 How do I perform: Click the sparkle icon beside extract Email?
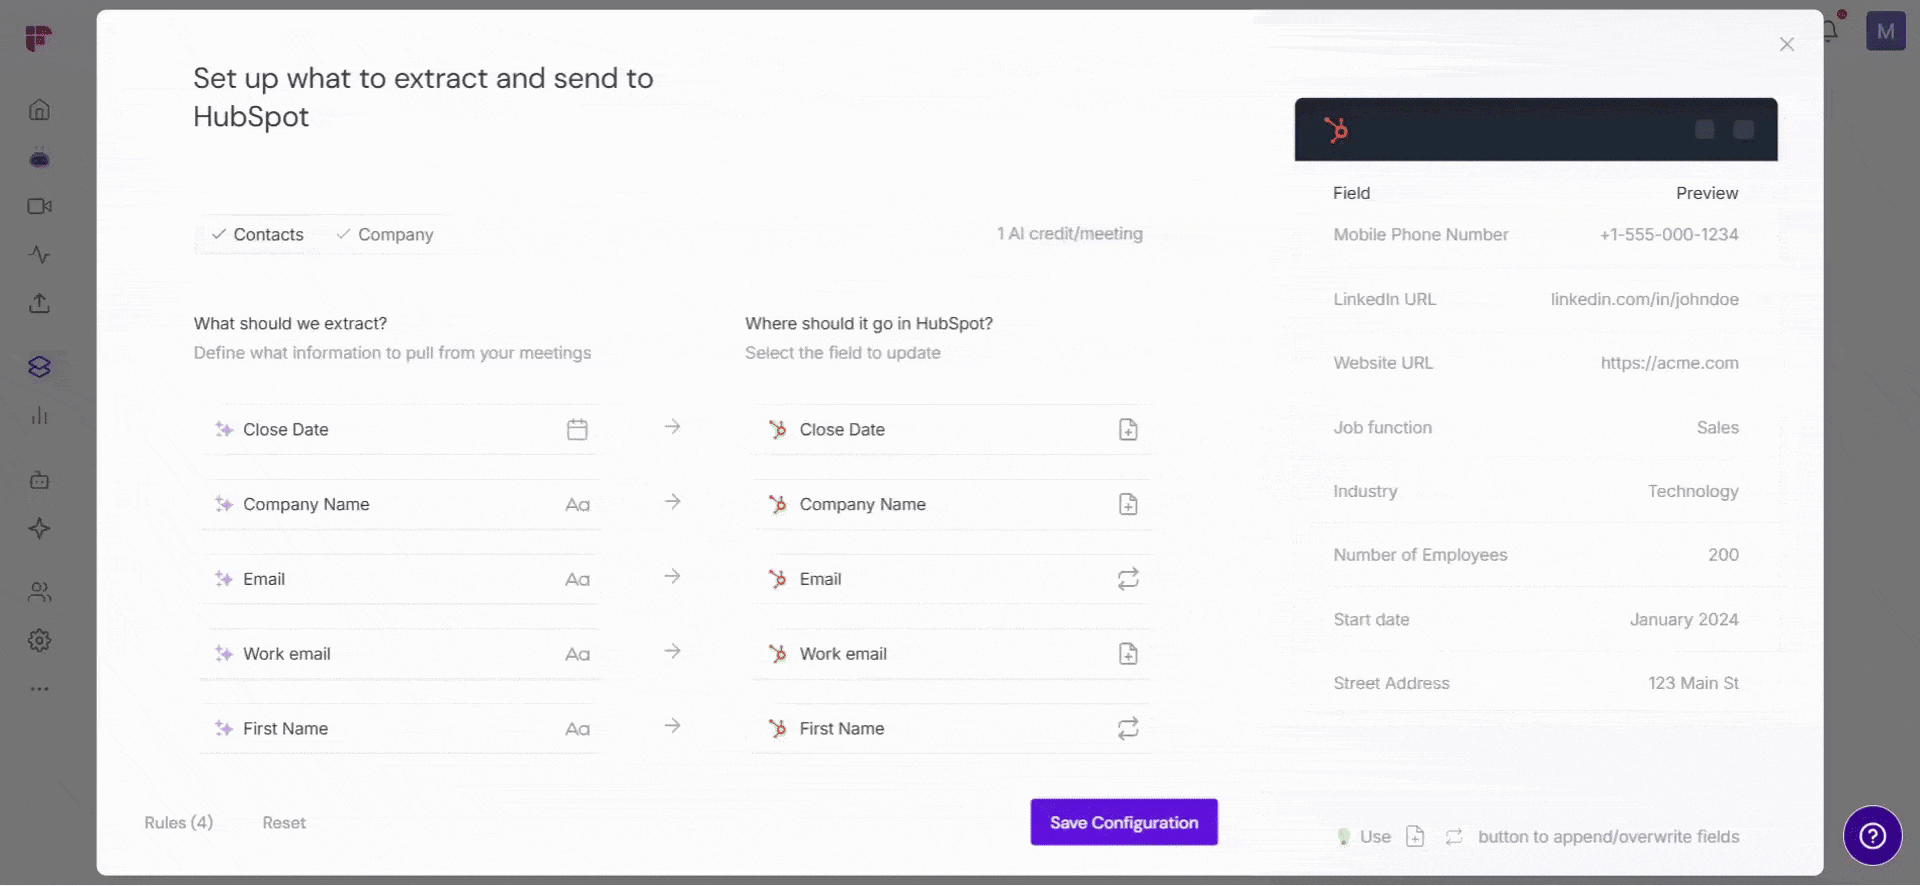pos(224,579)
